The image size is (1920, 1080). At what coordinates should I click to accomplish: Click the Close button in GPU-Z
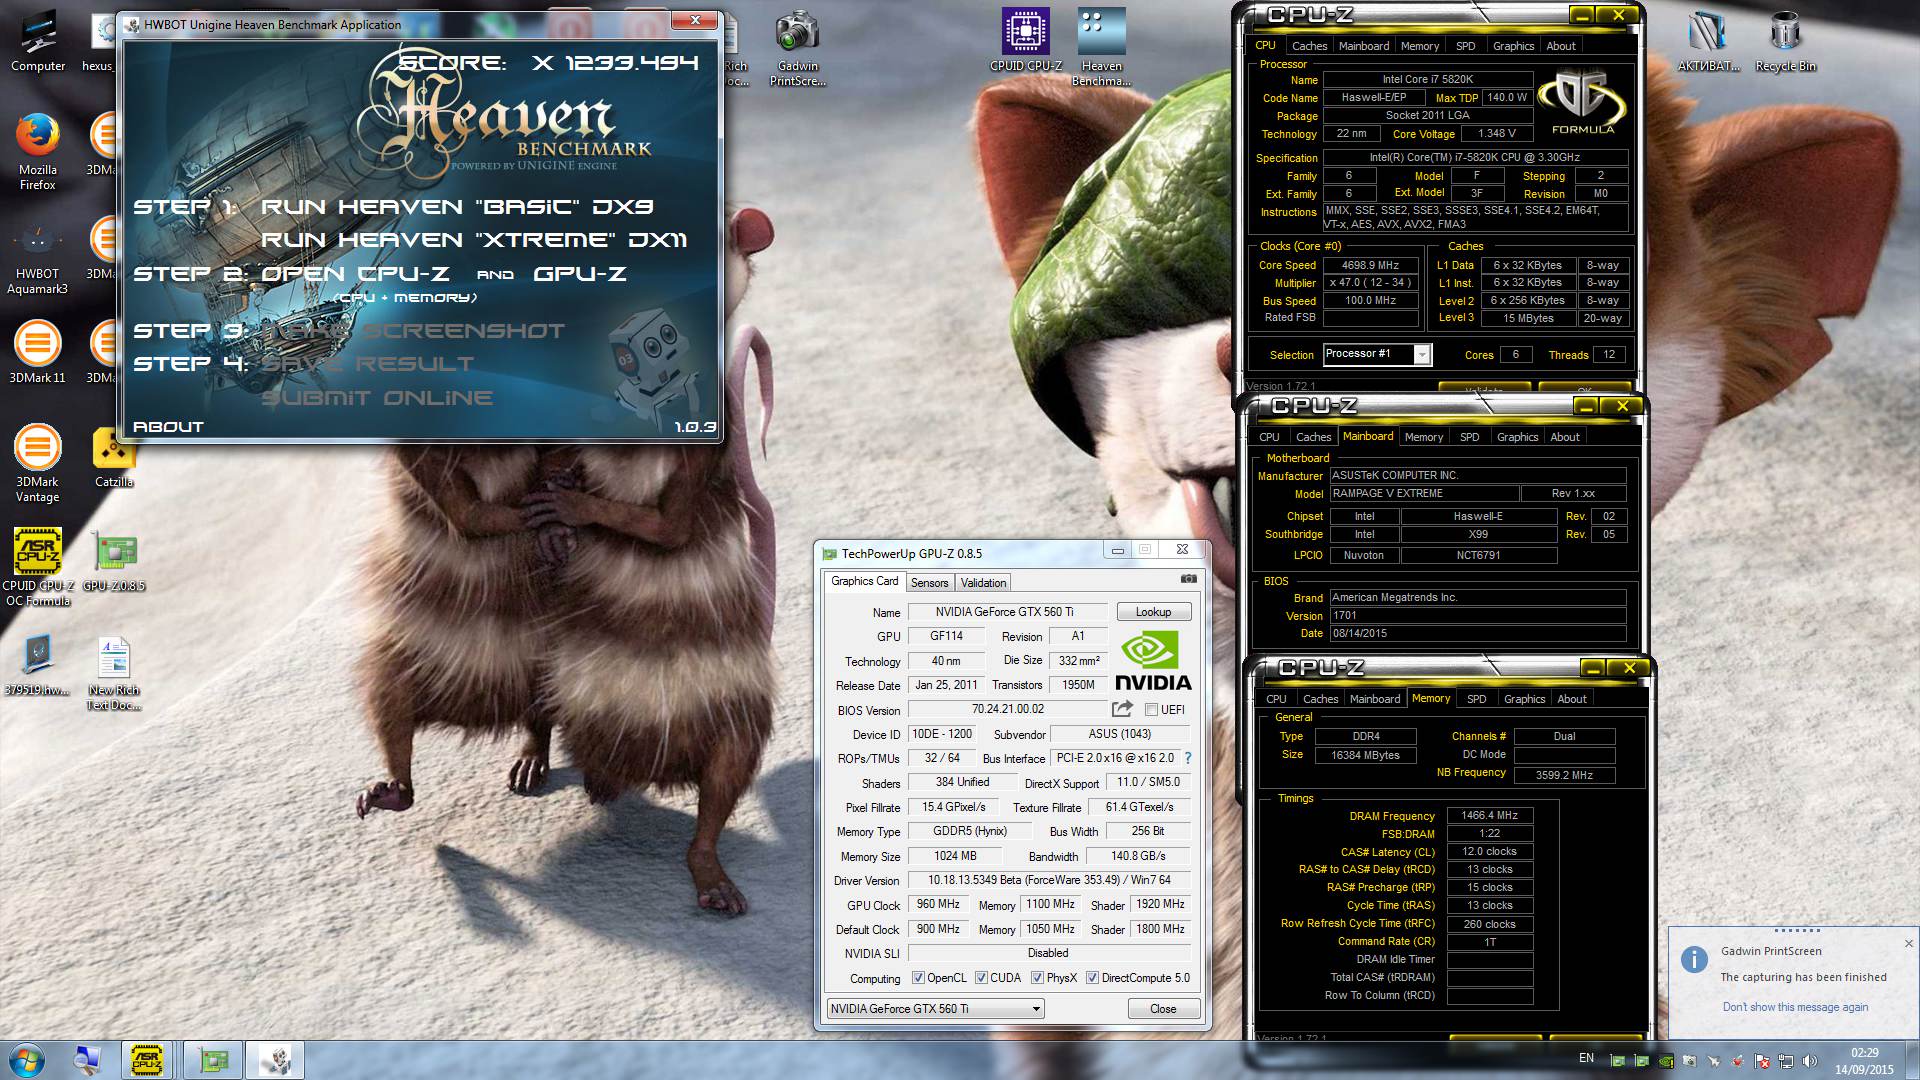coord(1163,1009)
